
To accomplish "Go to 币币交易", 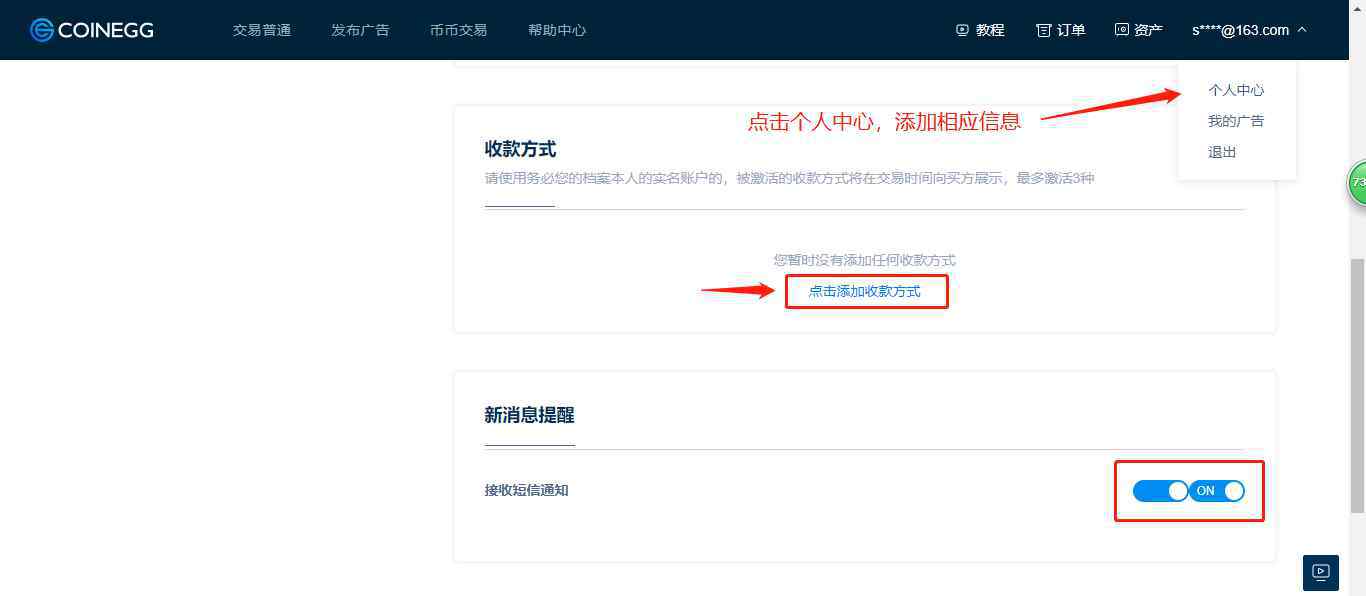I will [x=458, y=30].
